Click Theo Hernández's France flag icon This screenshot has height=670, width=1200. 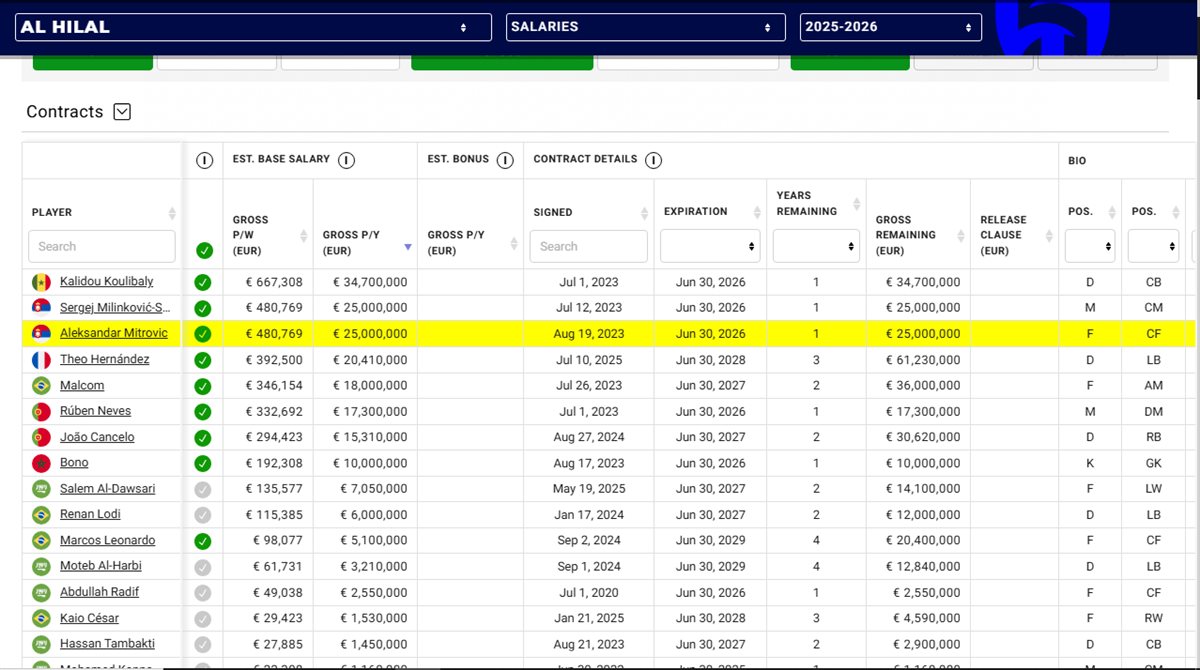[41, 360]
